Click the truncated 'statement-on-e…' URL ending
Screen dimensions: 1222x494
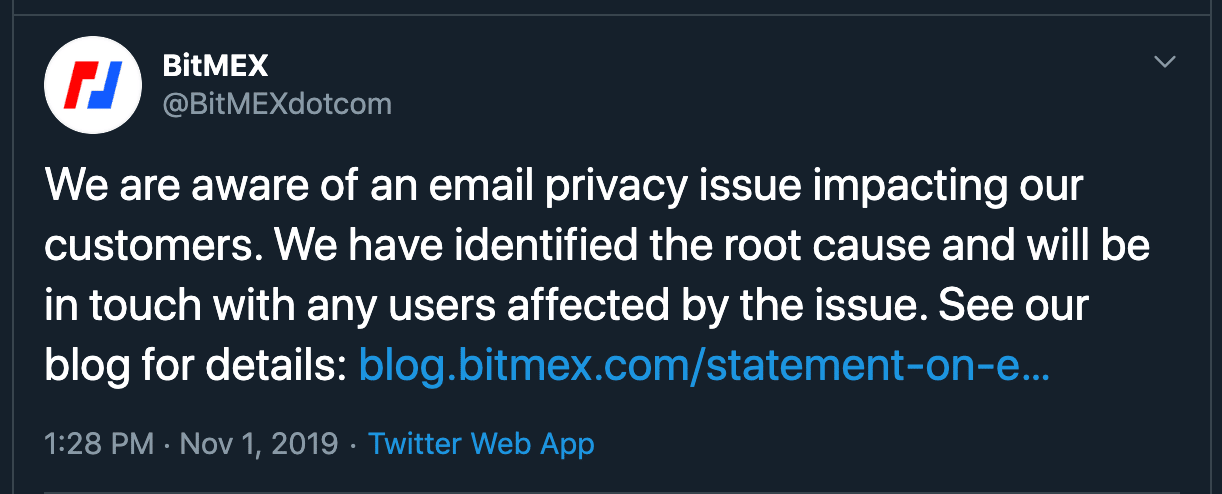point(880,367)
